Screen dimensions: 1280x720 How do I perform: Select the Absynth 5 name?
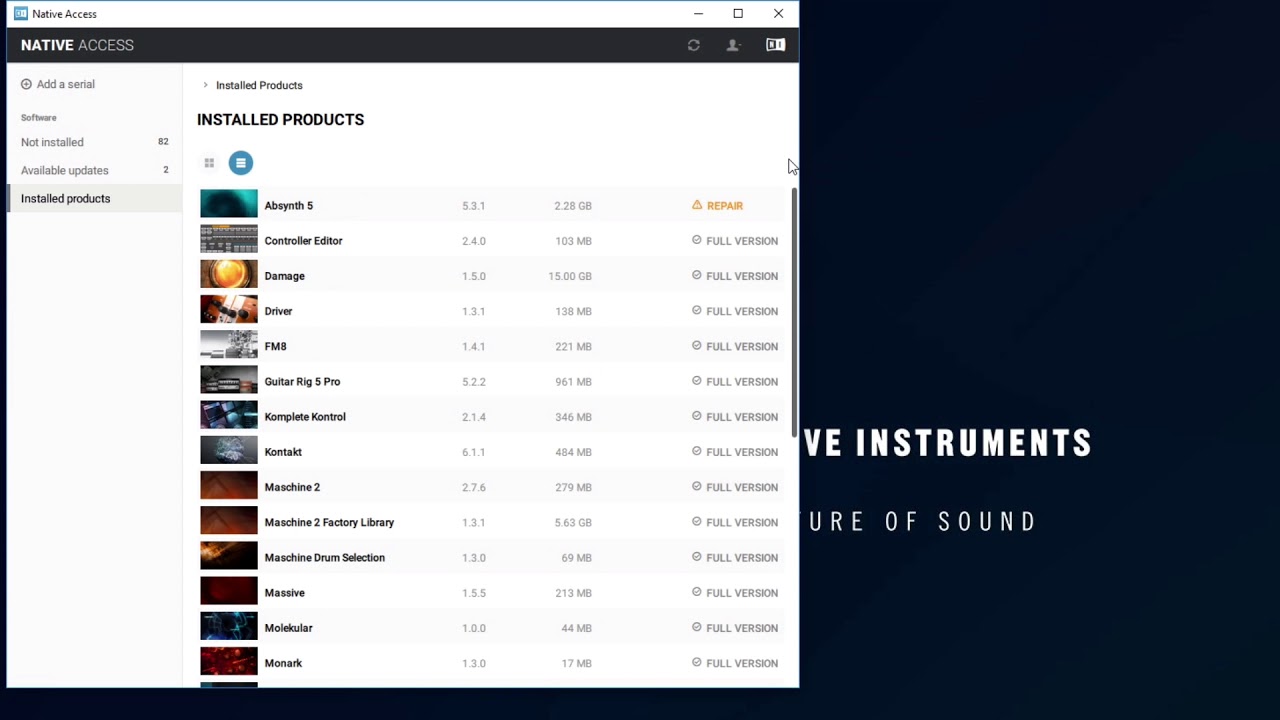coord(289,206)
